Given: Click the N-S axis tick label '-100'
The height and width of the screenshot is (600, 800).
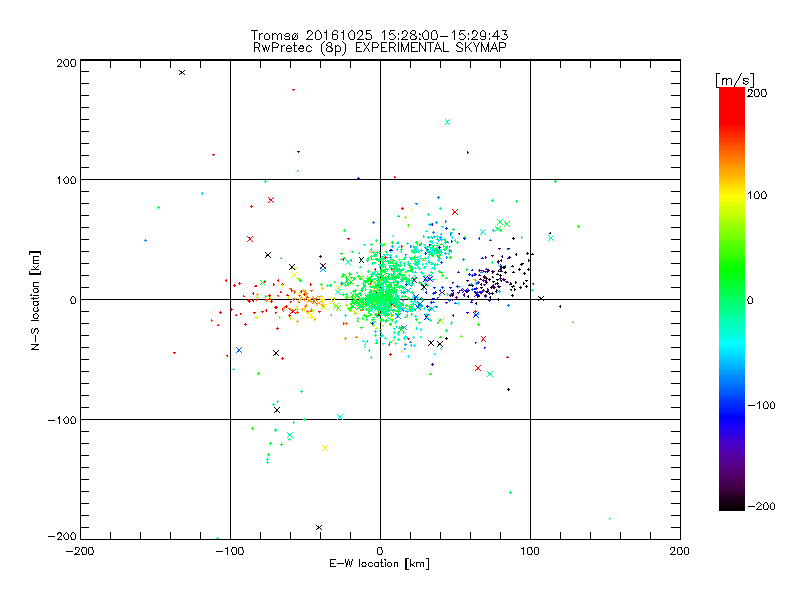Looking at the screenshot, I should coord(62,420).
